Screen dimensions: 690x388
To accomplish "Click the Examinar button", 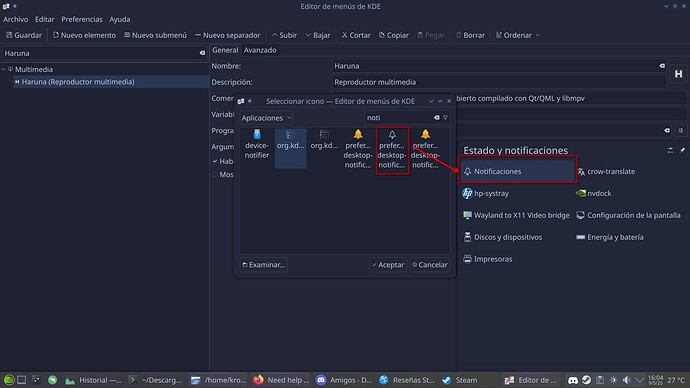I will point(264,265).
